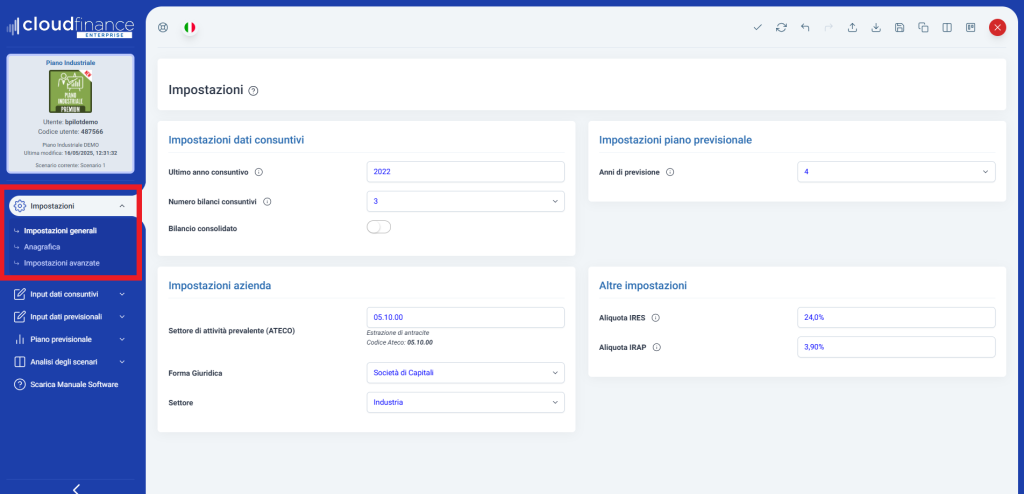Open Analisi degli scenari menu label

(64, 362)
